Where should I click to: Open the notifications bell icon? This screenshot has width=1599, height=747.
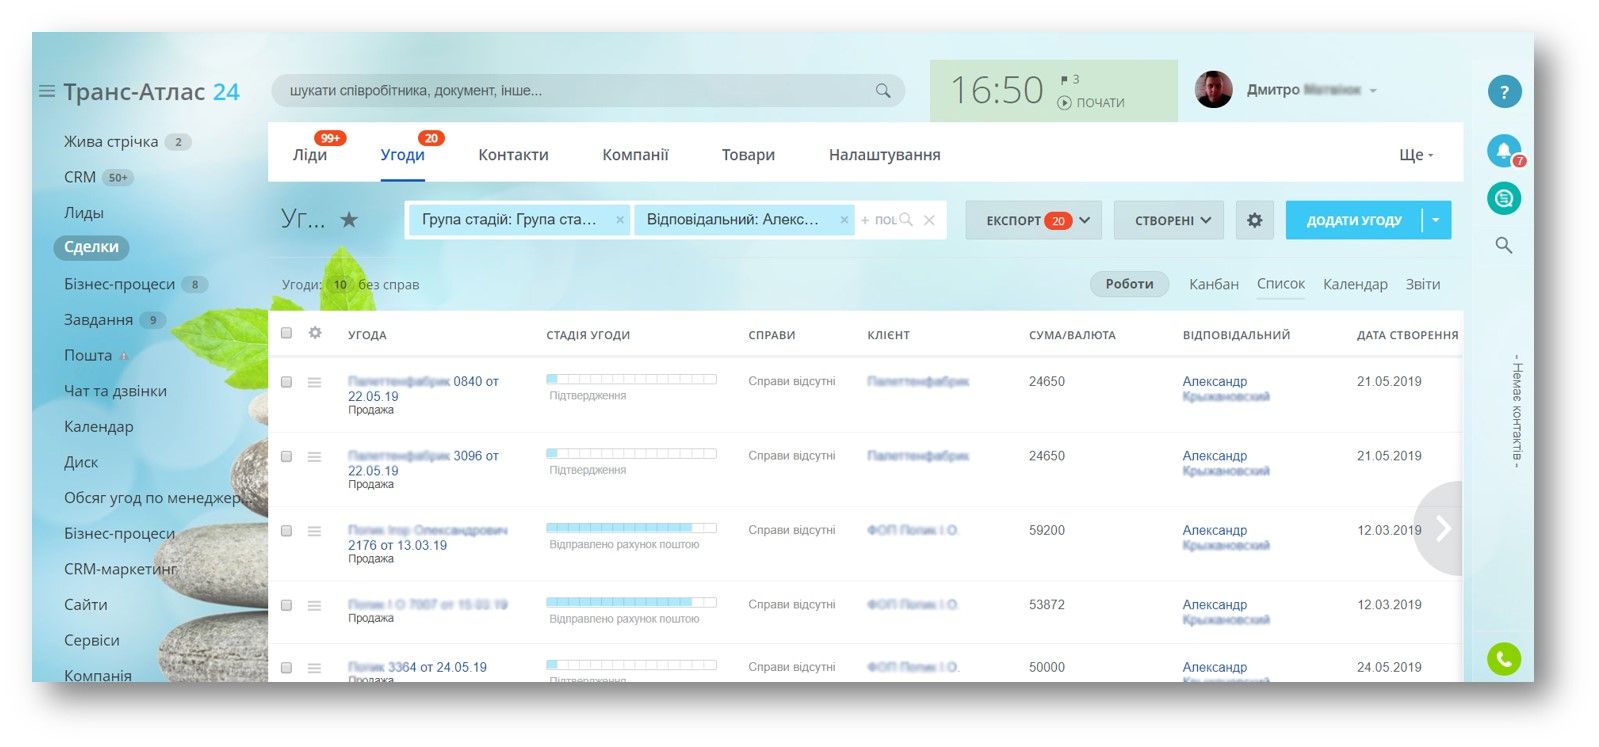tap(1502, 150)
